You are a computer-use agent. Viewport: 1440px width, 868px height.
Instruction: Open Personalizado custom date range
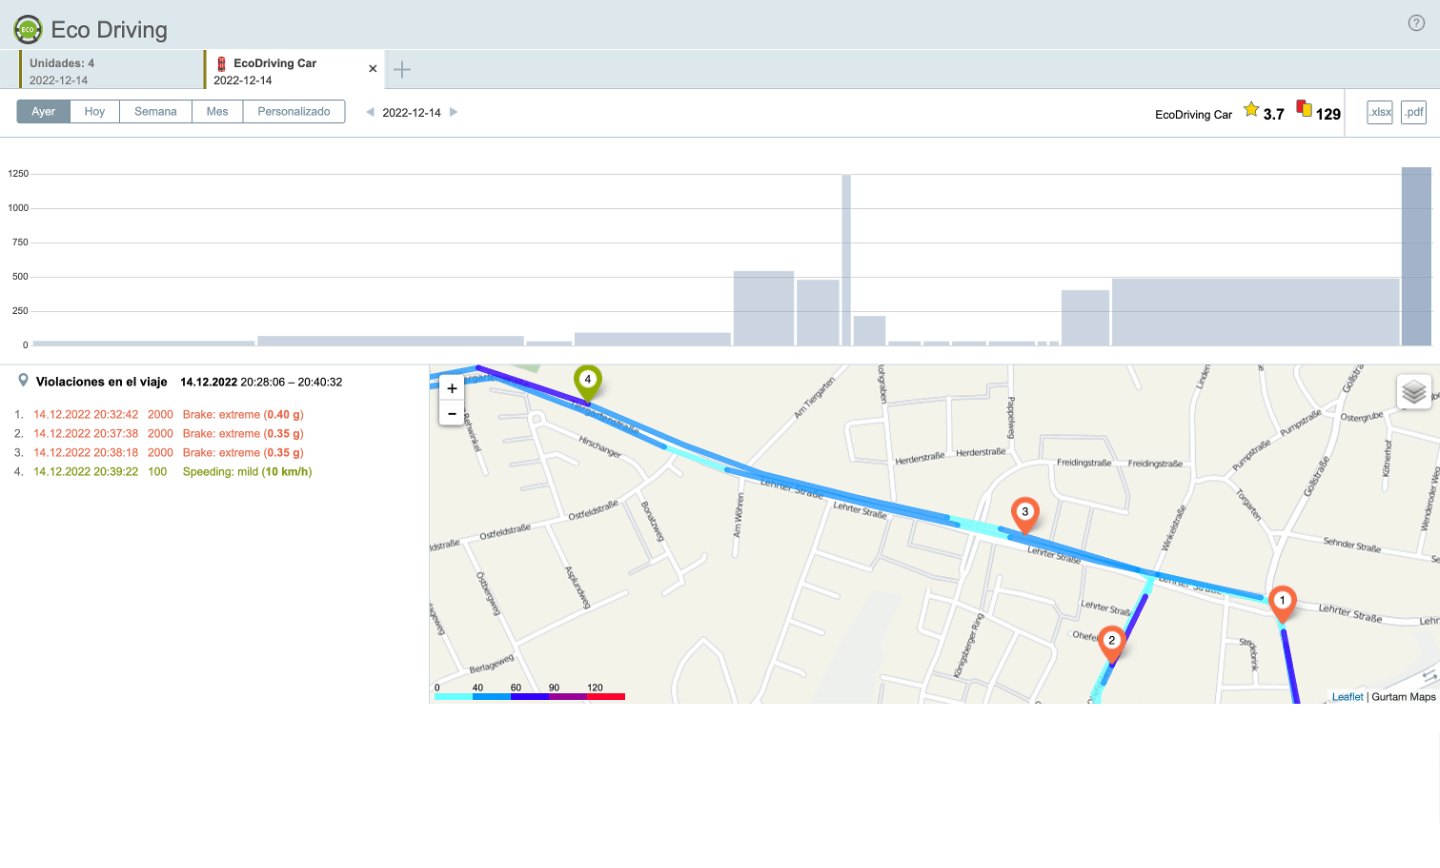pos(293,112)
